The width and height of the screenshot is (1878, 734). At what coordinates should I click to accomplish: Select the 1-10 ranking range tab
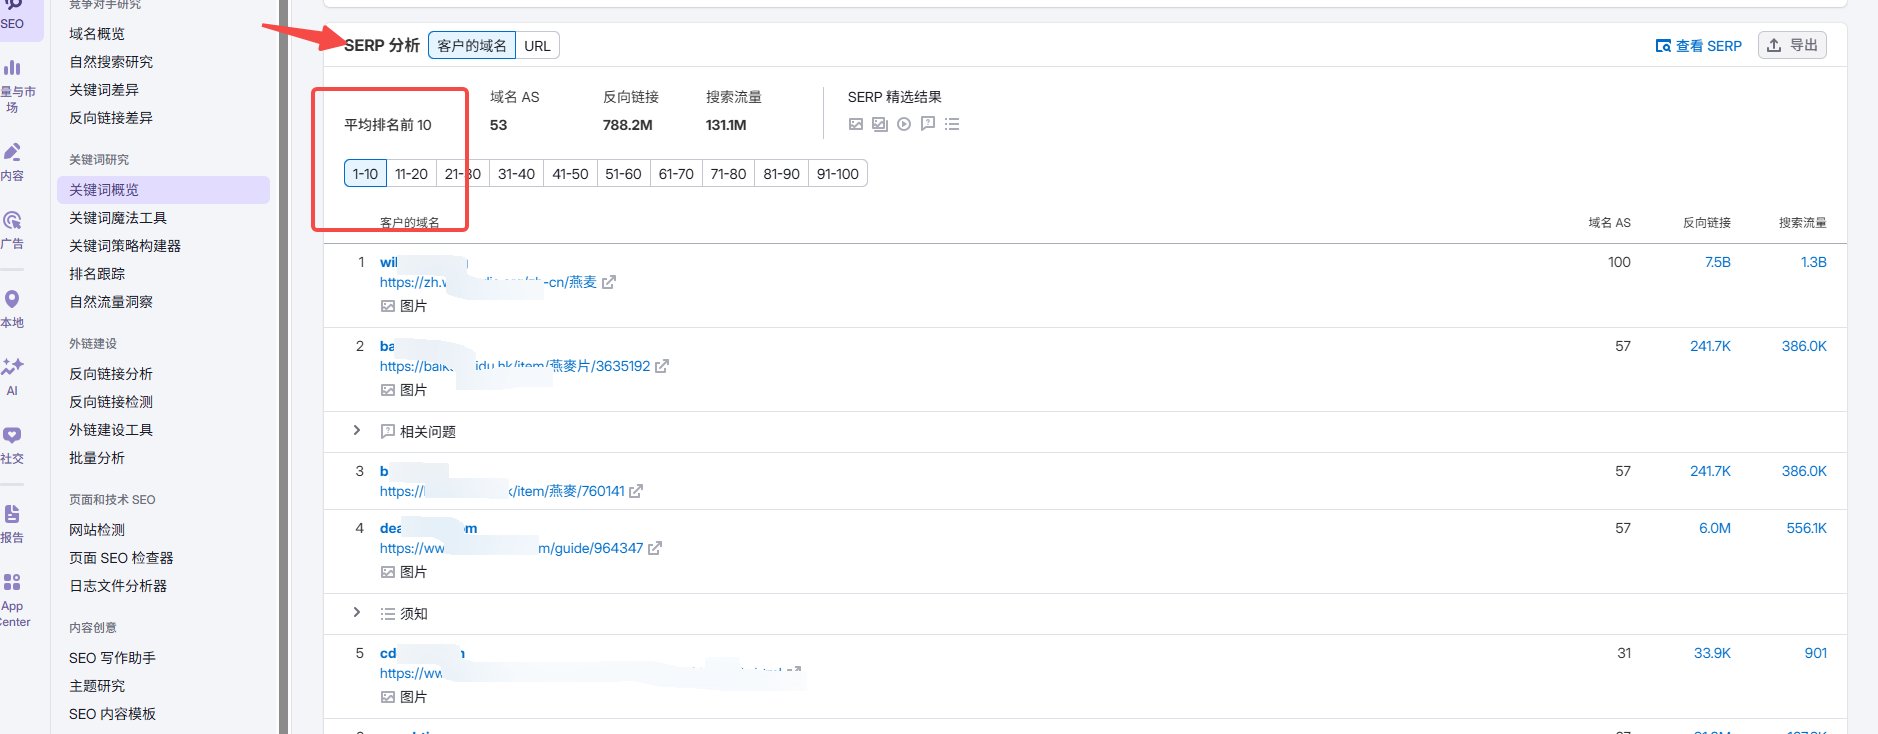click(x=365, y=174)
